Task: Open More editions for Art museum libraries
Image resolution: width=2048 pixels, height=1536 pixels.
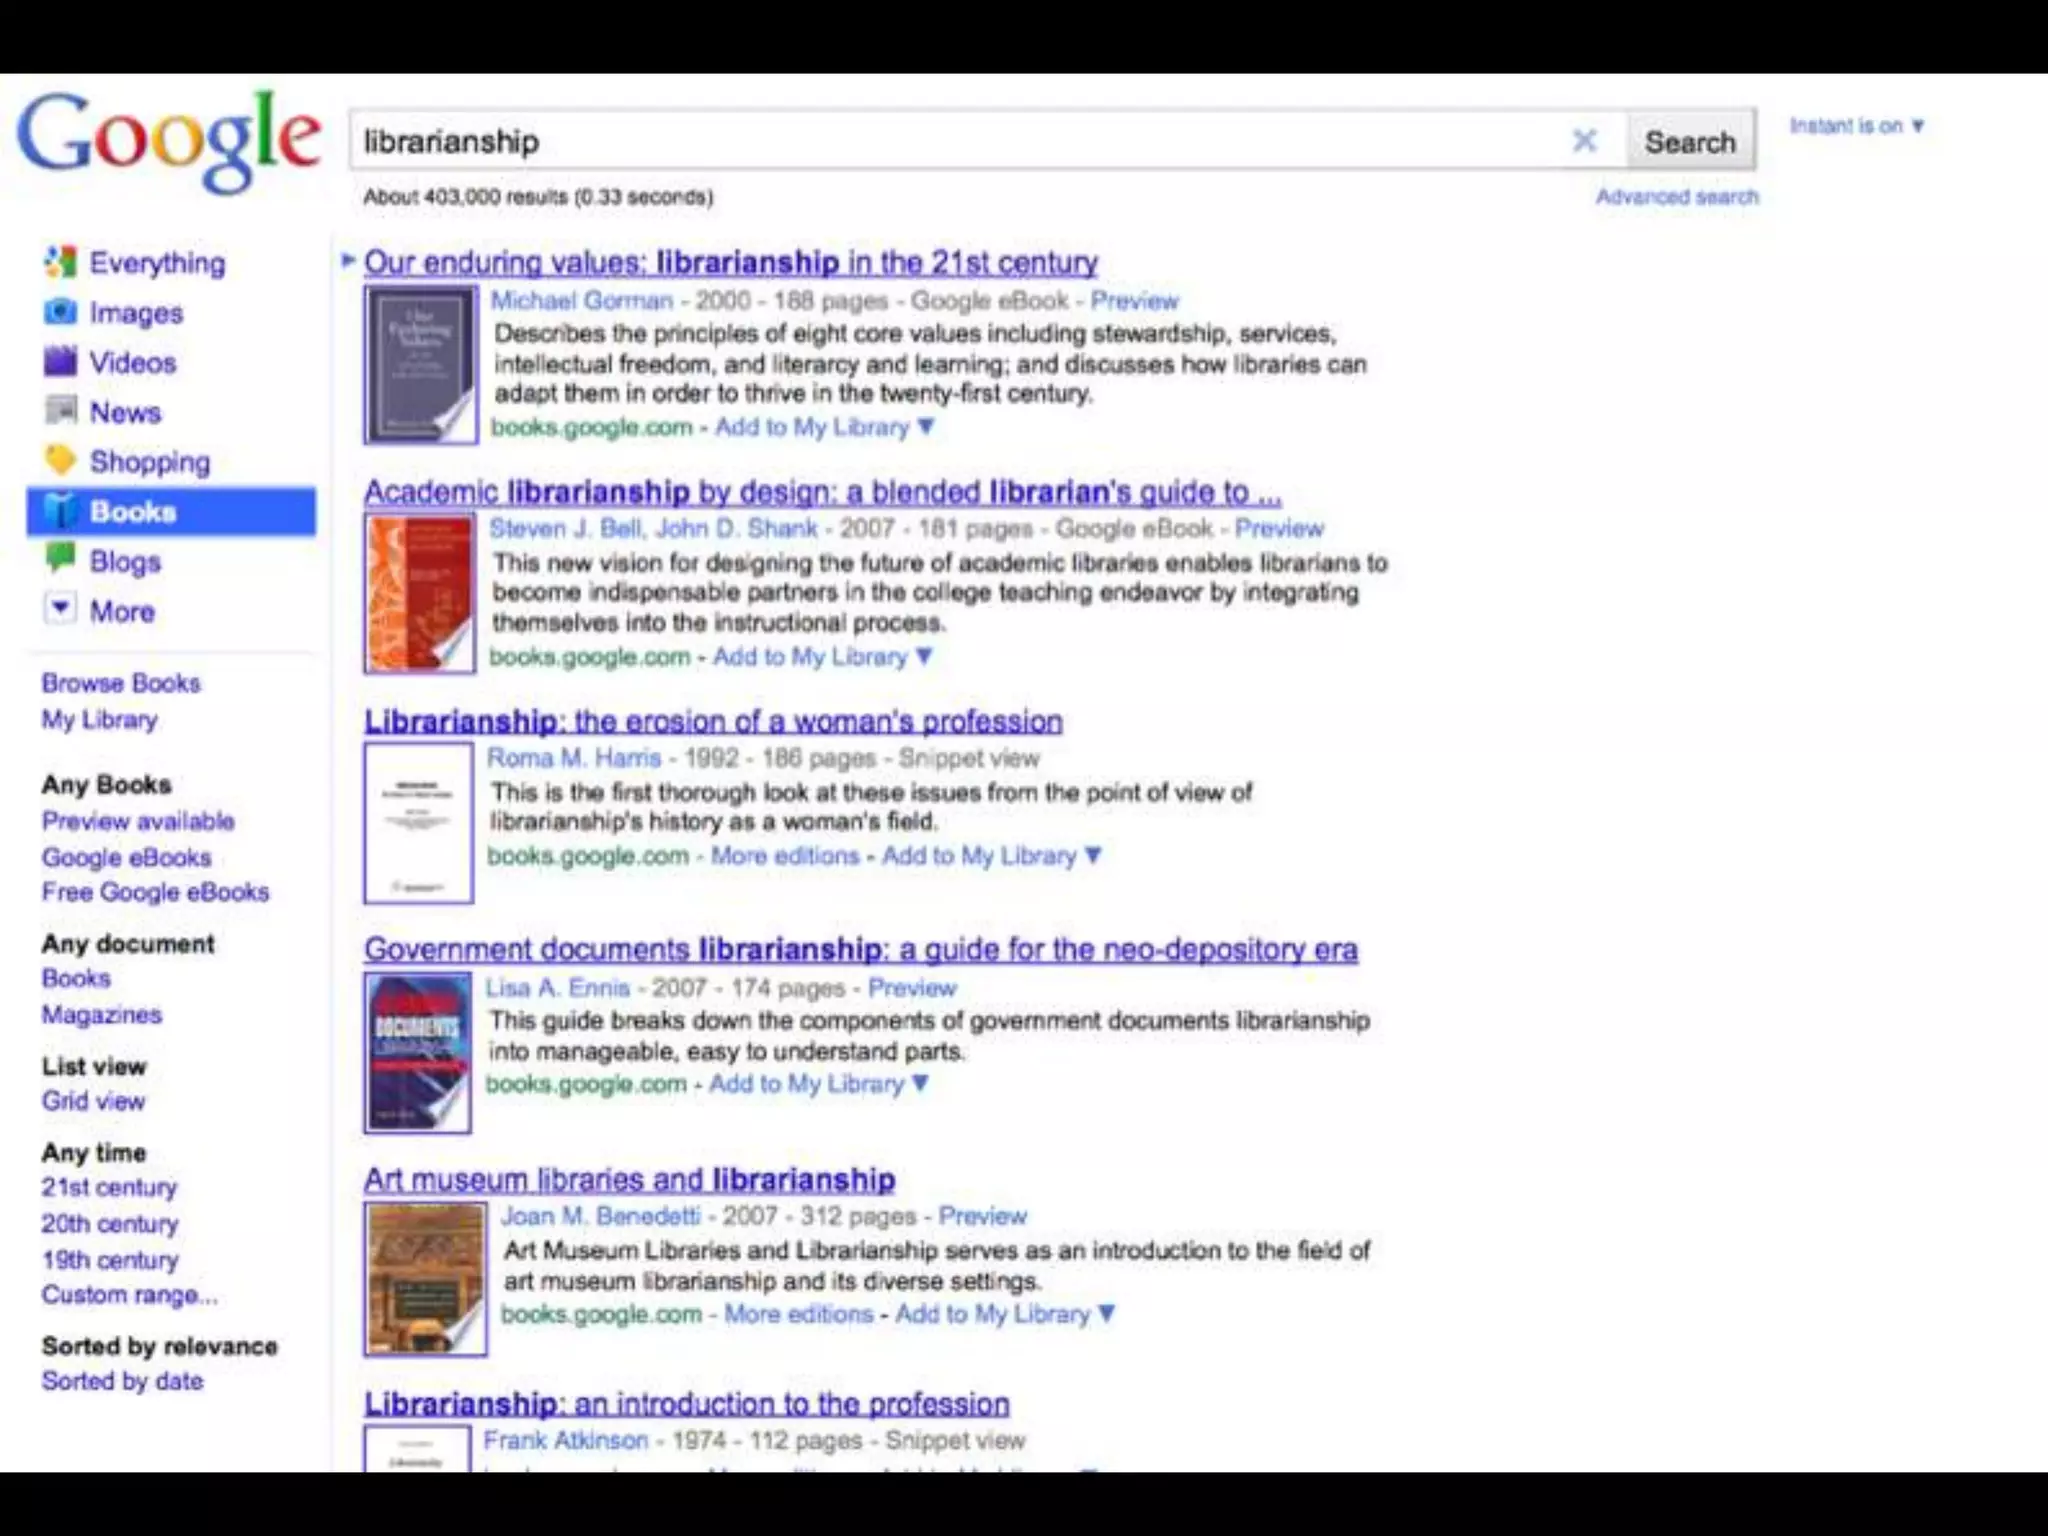Action: [798, 1314]
